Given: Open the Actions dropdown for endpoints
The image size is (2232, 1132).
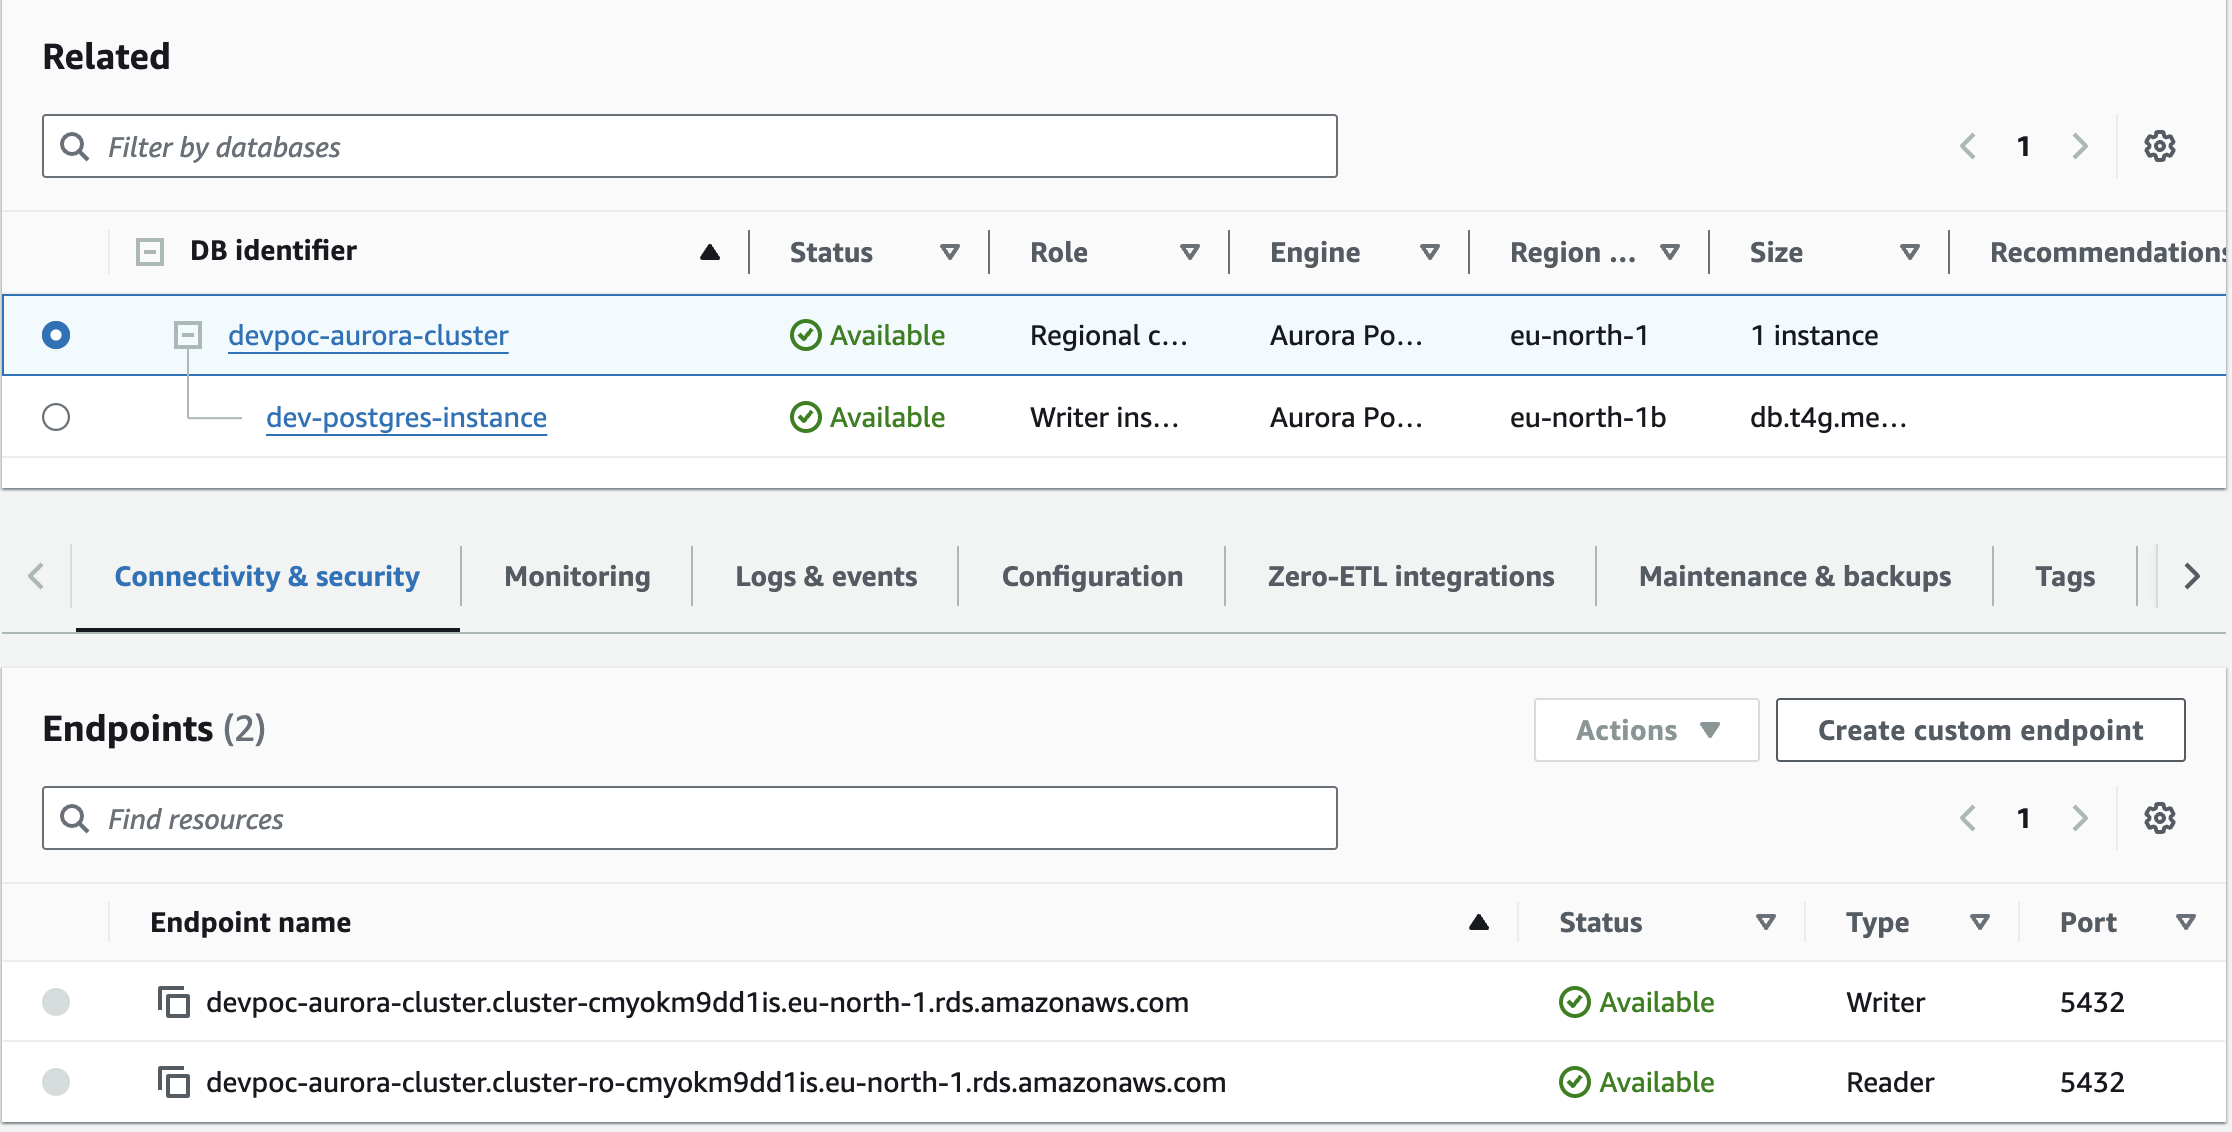Looking at the screenshot, I should pyautogui.click(x=1646, y=730).
